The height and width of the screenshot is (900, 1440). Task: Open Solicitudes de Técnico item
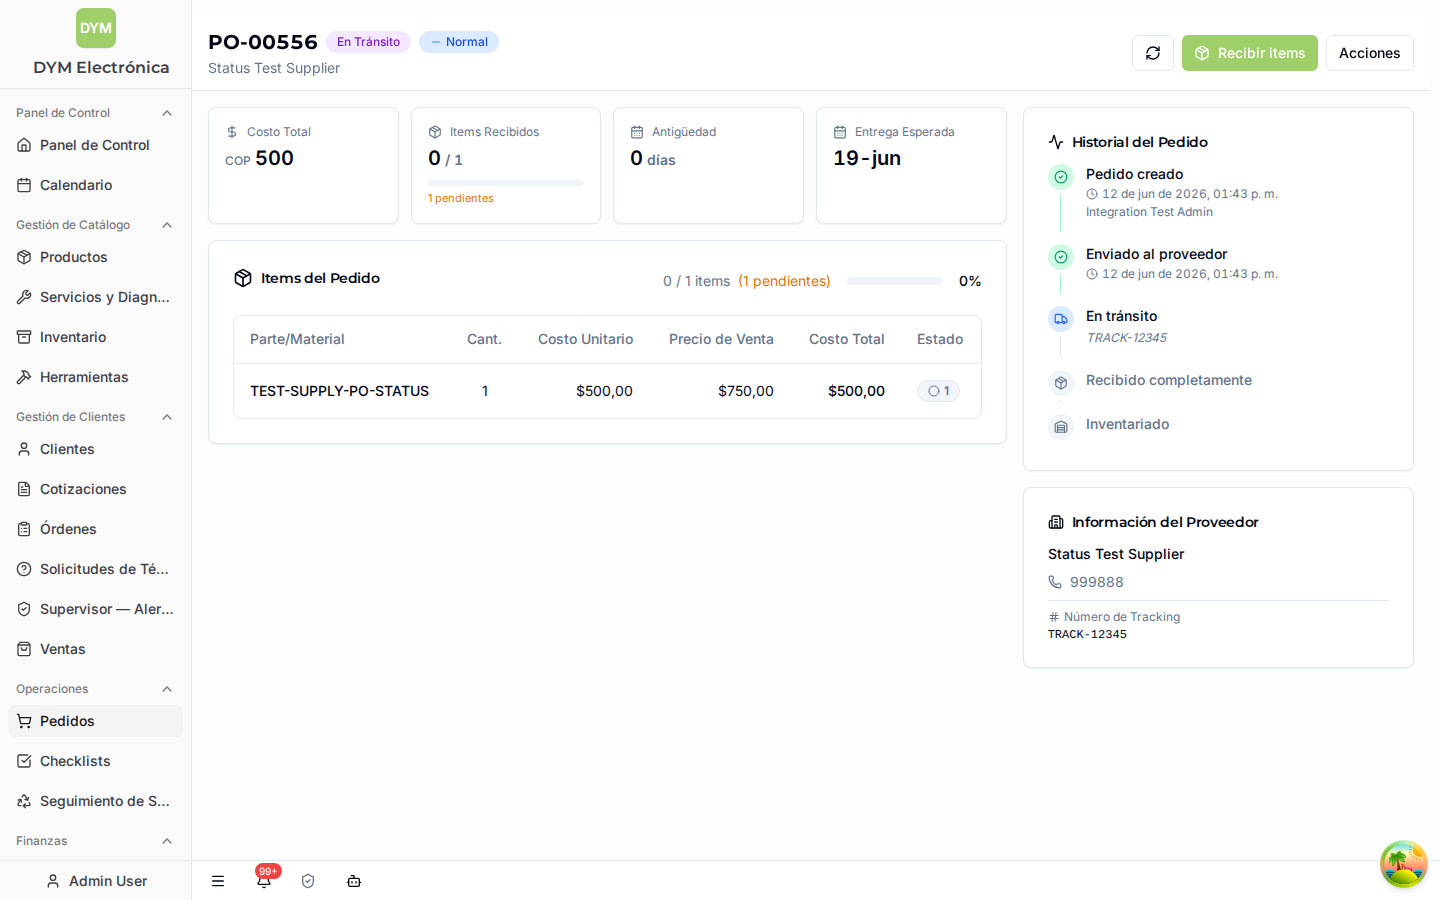coord(95,569)
